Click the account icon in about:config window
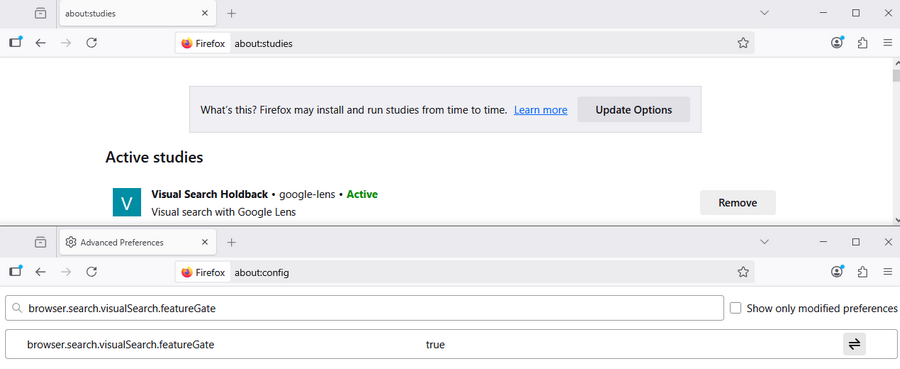 point(837,272)
